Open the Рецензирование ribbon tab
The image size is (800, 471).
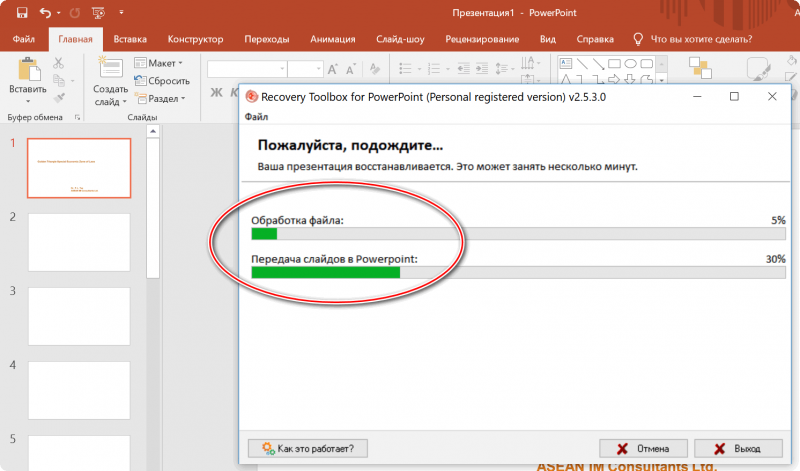click(x=482, y=39)
